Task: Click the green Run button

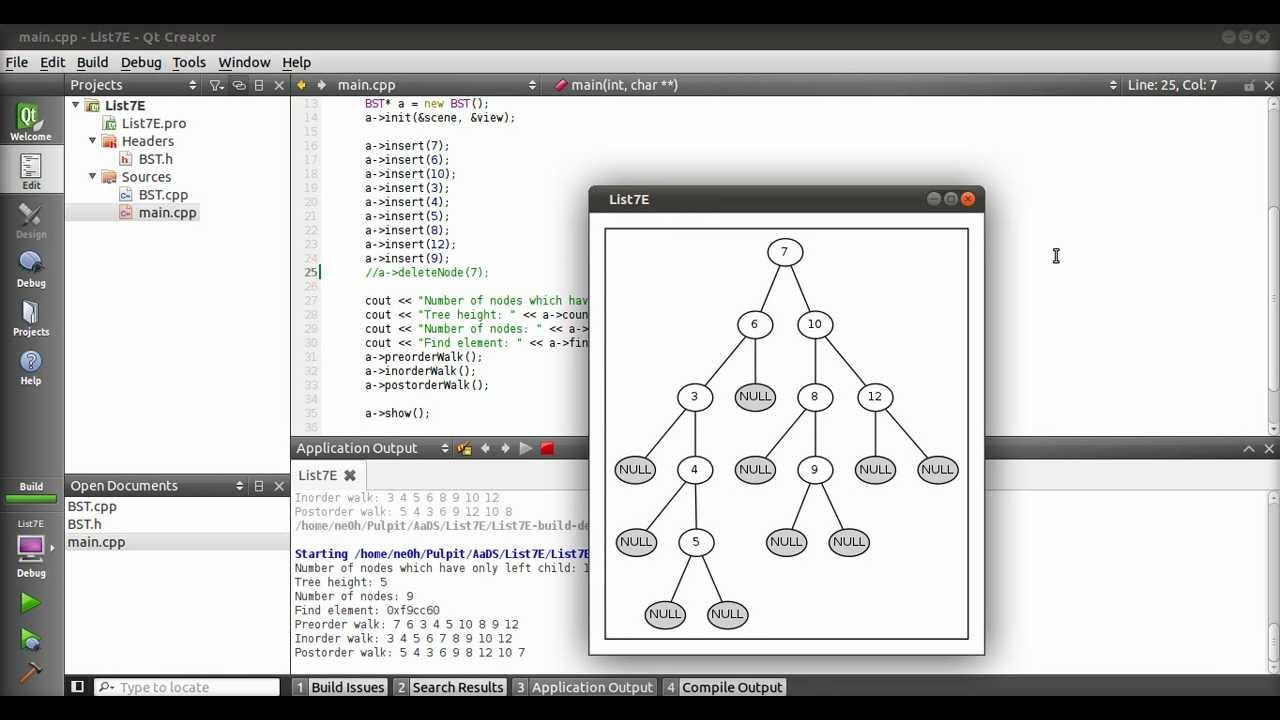Action: [x=30, y=602]
